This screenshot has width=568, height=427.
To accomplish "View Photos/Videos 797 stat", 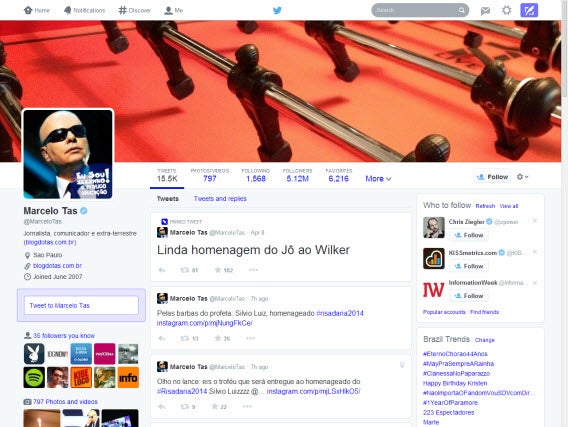I will pyautogui.click(x=210, y=175).
